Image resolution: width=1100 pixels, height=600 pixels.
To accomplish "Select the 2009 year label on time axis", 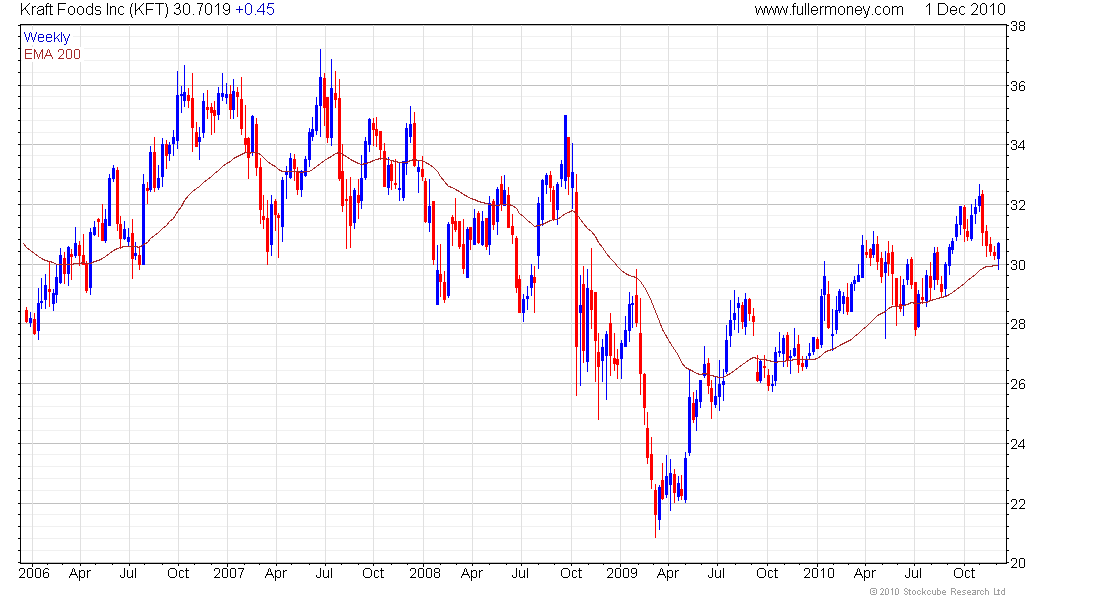I will coord(622,573).
